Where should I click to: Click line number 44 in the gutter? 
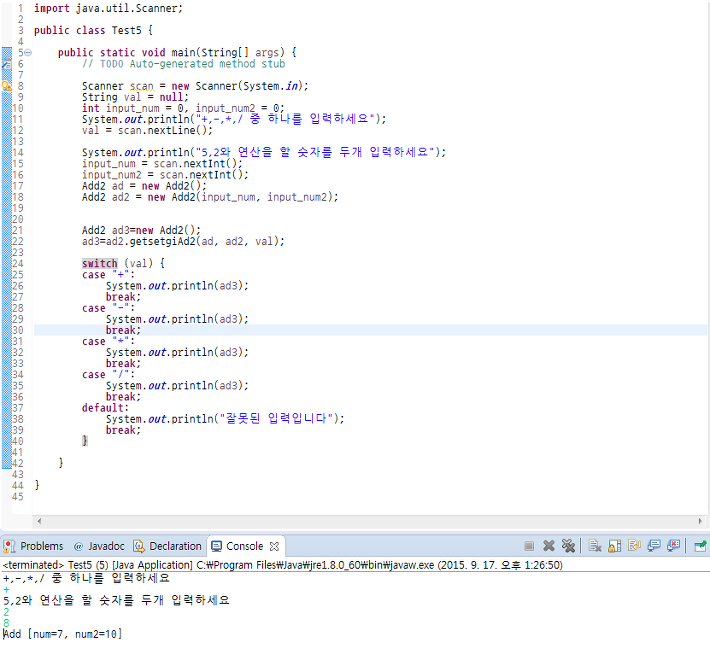[x=18, y=485]
